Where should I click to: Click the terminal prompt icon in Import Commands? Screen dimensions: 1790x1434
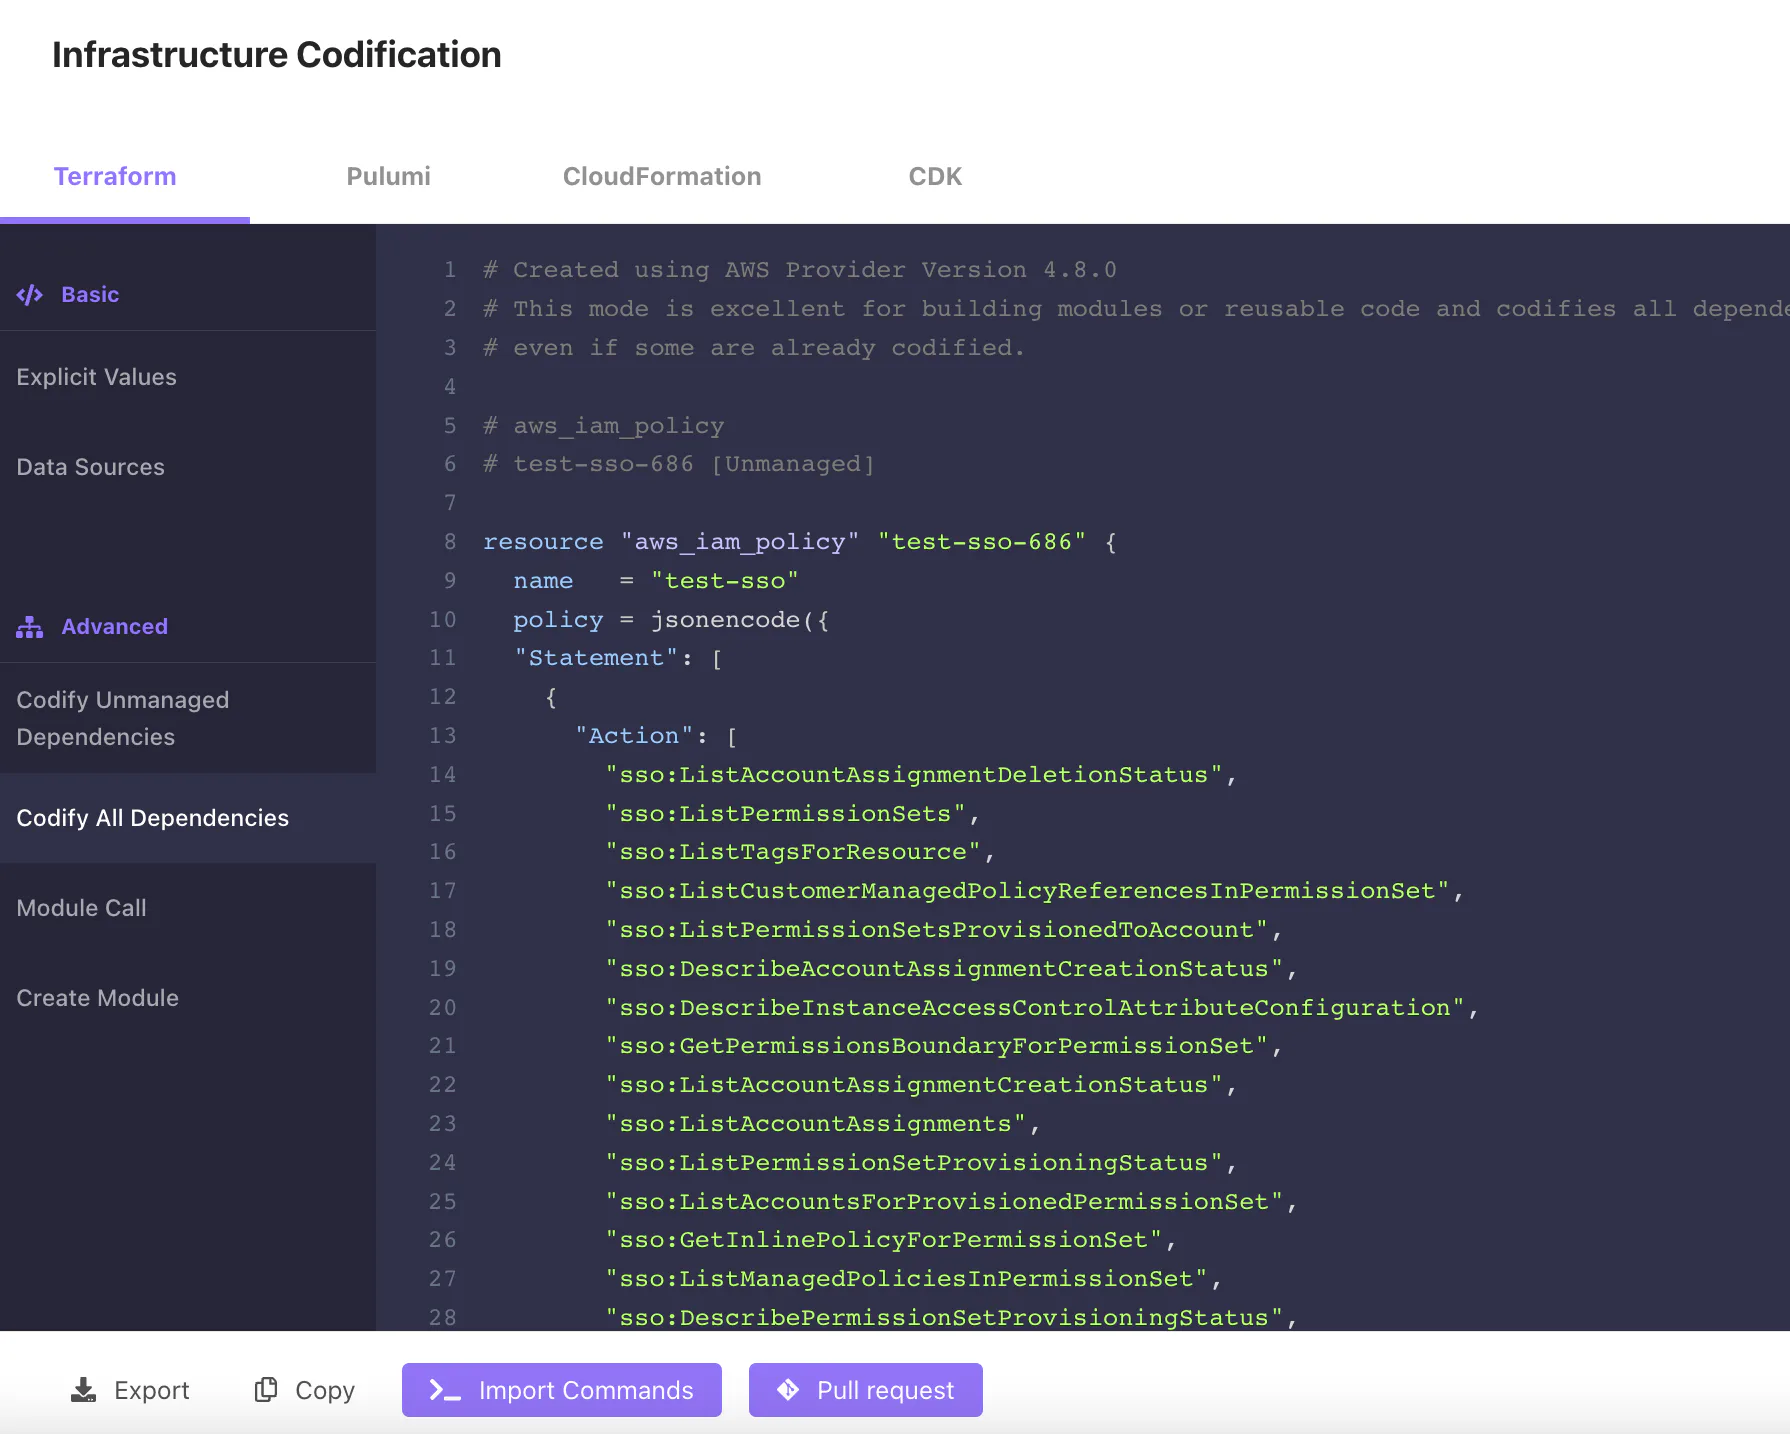pos(445,1390)
